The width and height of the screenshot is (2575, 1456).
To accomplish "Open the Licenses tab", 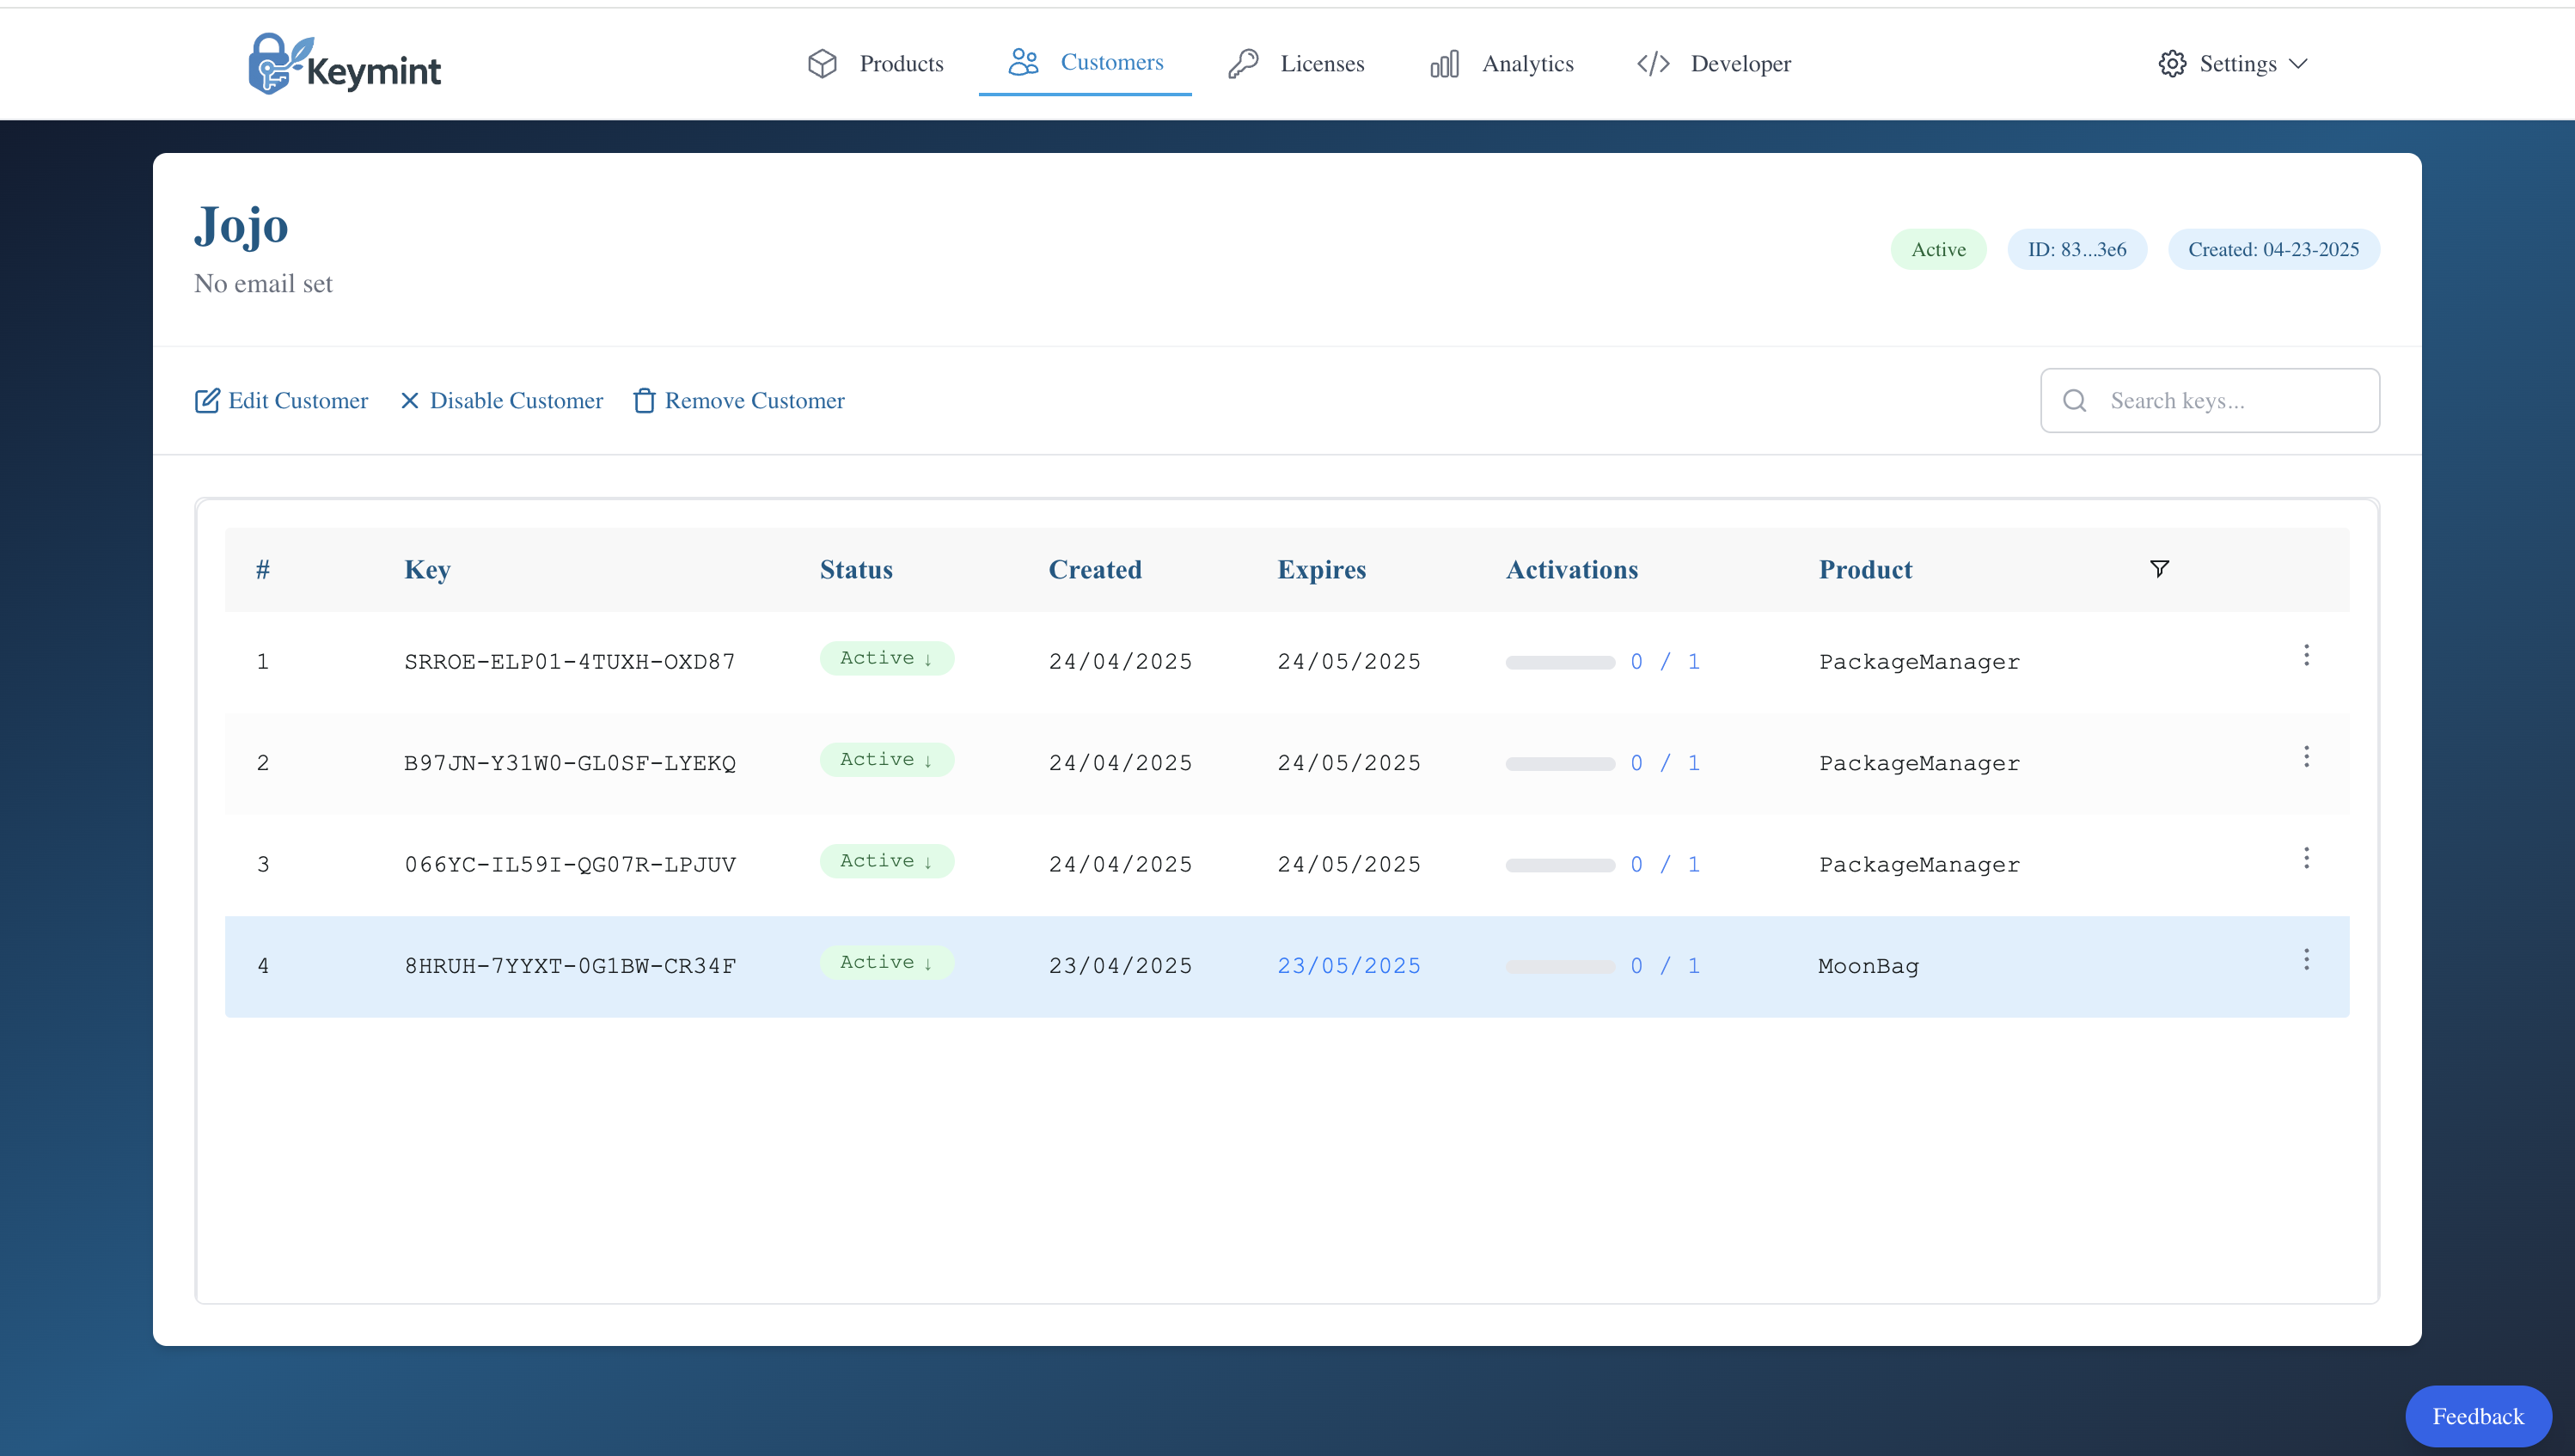I will [1321, 64].
